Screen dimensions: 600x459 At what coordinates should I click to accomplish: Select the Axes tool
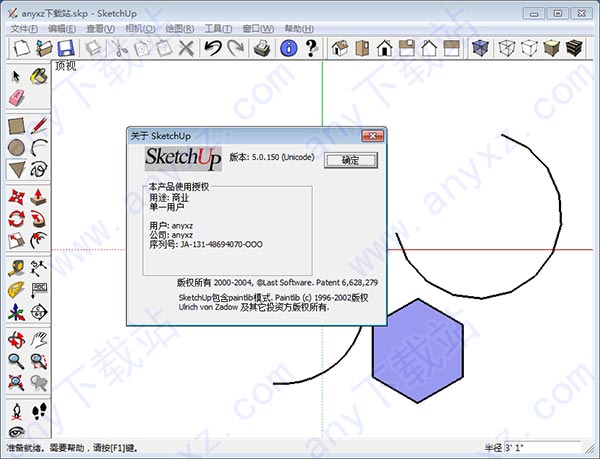[x=16, y=312]
